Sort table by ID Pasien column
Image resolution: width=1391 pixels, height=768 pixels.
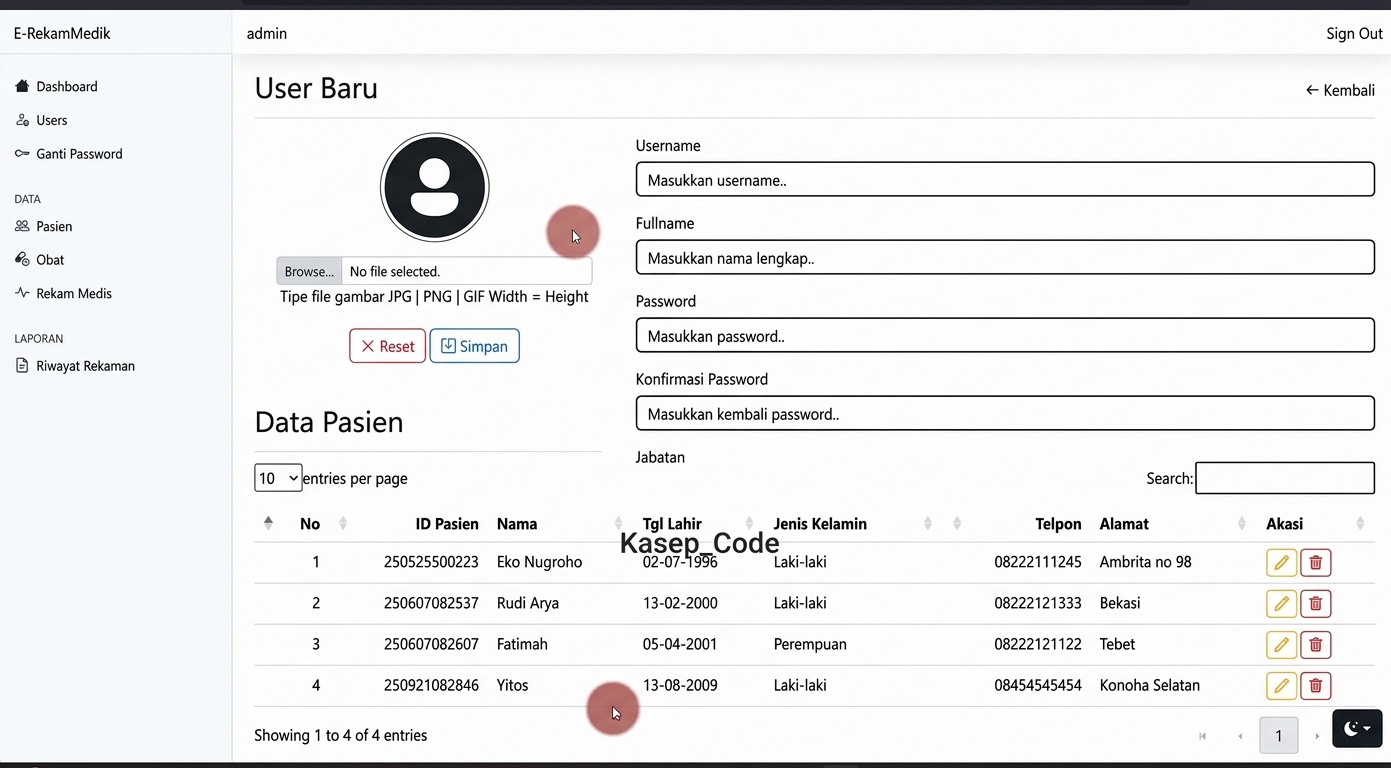[x=447, y=524]
